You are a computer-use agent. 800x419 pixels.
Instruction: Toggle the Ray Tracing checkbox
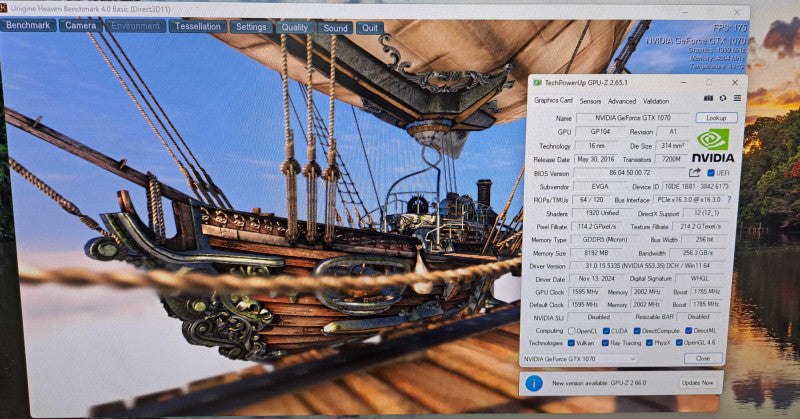pos(605,343)
